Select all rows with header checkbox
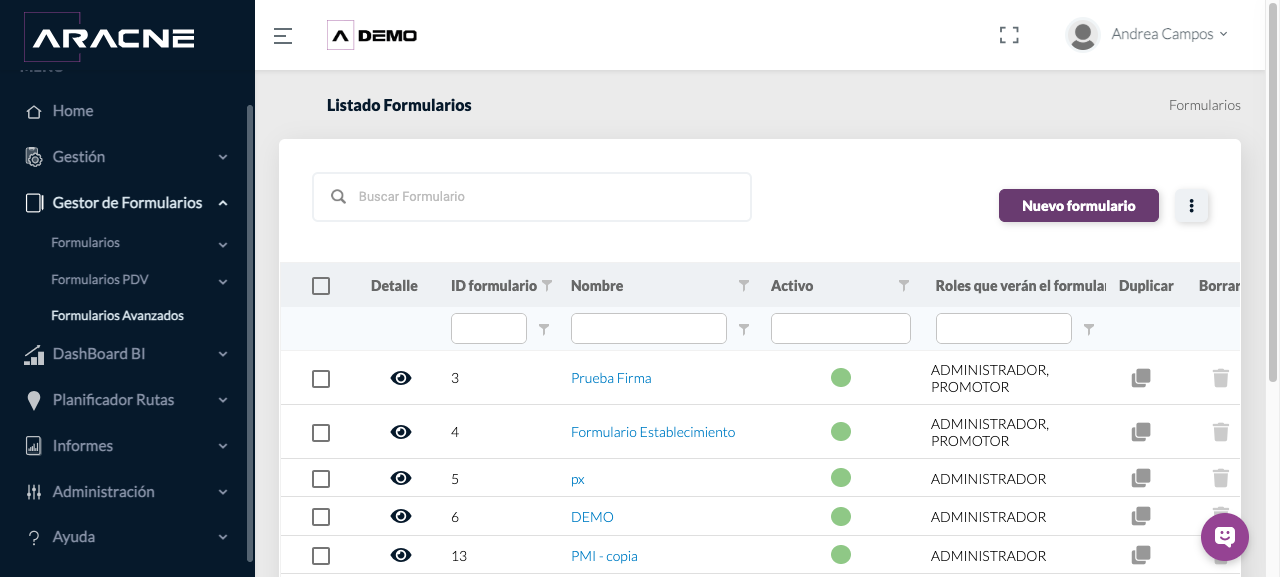Image resolution: width=1280 pixels, height=577 pixels. pyautogui.click(x=321, y=286)
